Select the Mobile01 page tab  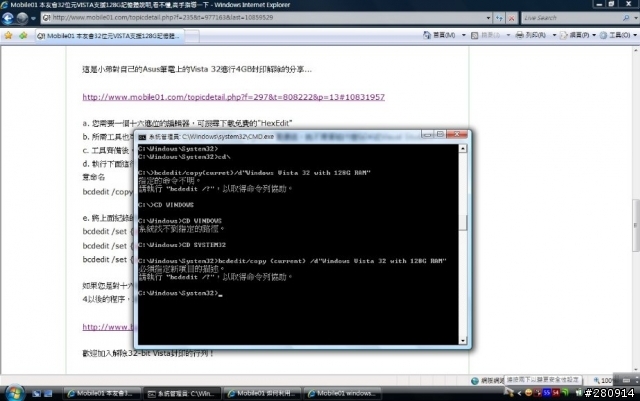point(108,36)
